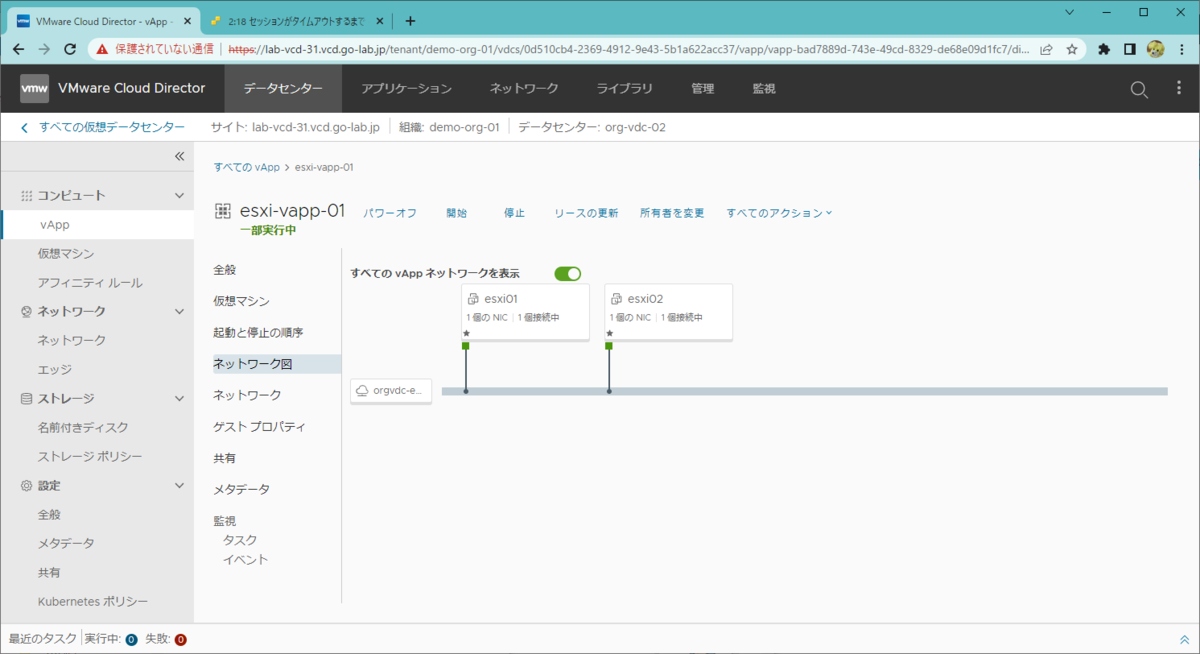
Task: Open the 全般 vApp detail section
Action: click(x=225, y=270)
